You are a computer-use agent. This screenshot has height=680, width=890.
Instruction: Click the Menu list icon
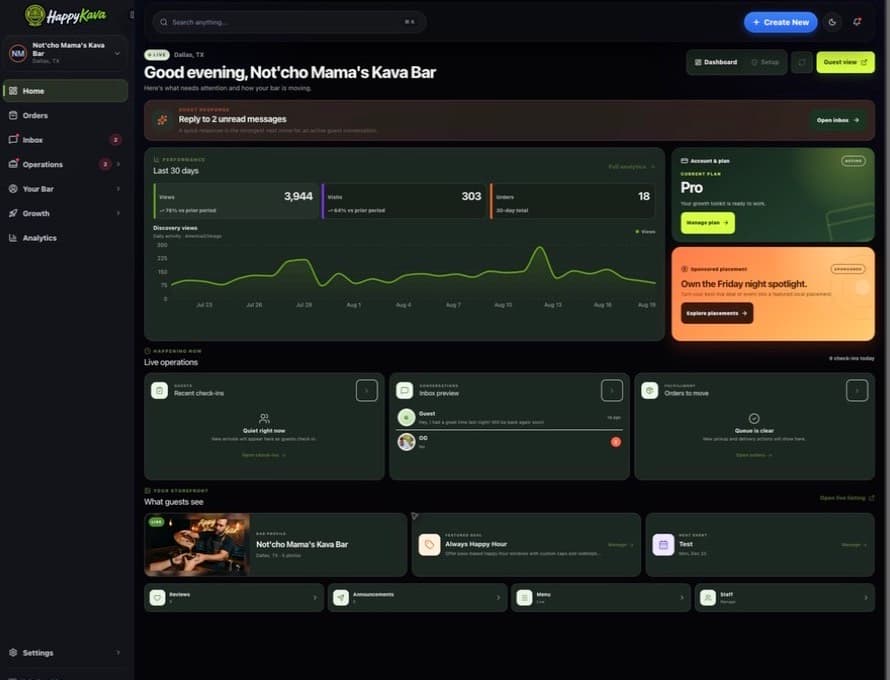pos(524,598)
